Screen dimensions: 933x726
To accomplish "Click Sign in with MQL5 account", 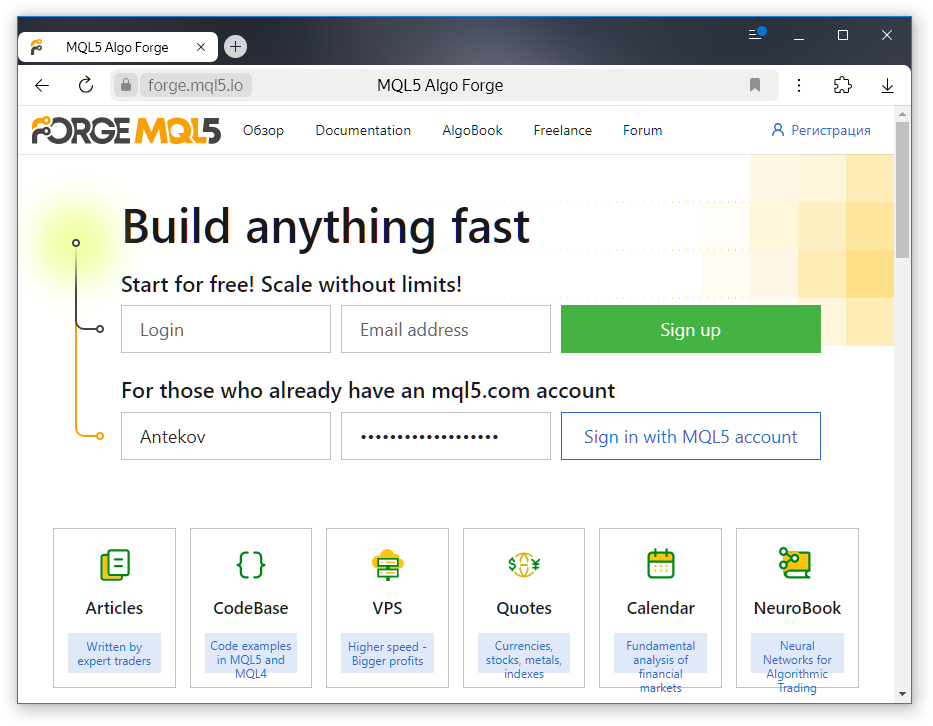I will (690, 436).
